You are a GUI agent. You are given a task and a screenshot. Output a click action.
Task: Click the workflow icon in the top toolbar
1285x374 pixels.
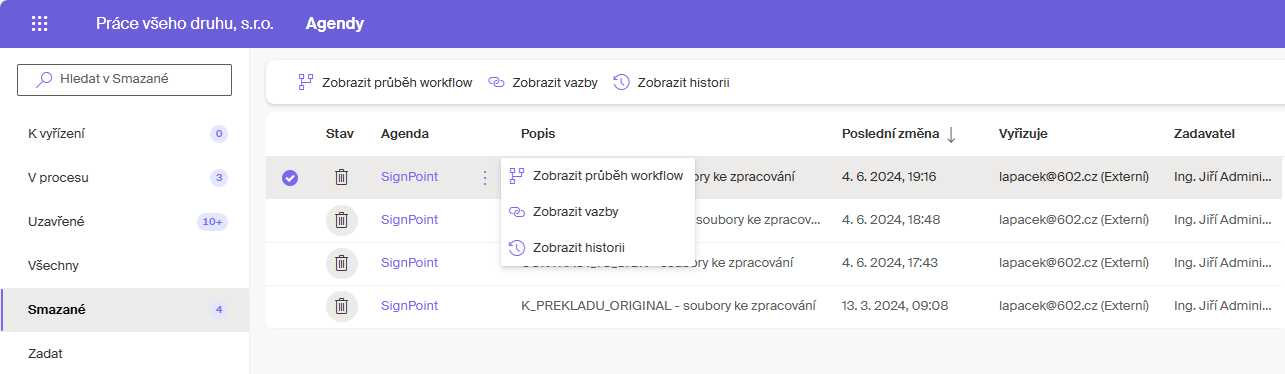(307, 83)
